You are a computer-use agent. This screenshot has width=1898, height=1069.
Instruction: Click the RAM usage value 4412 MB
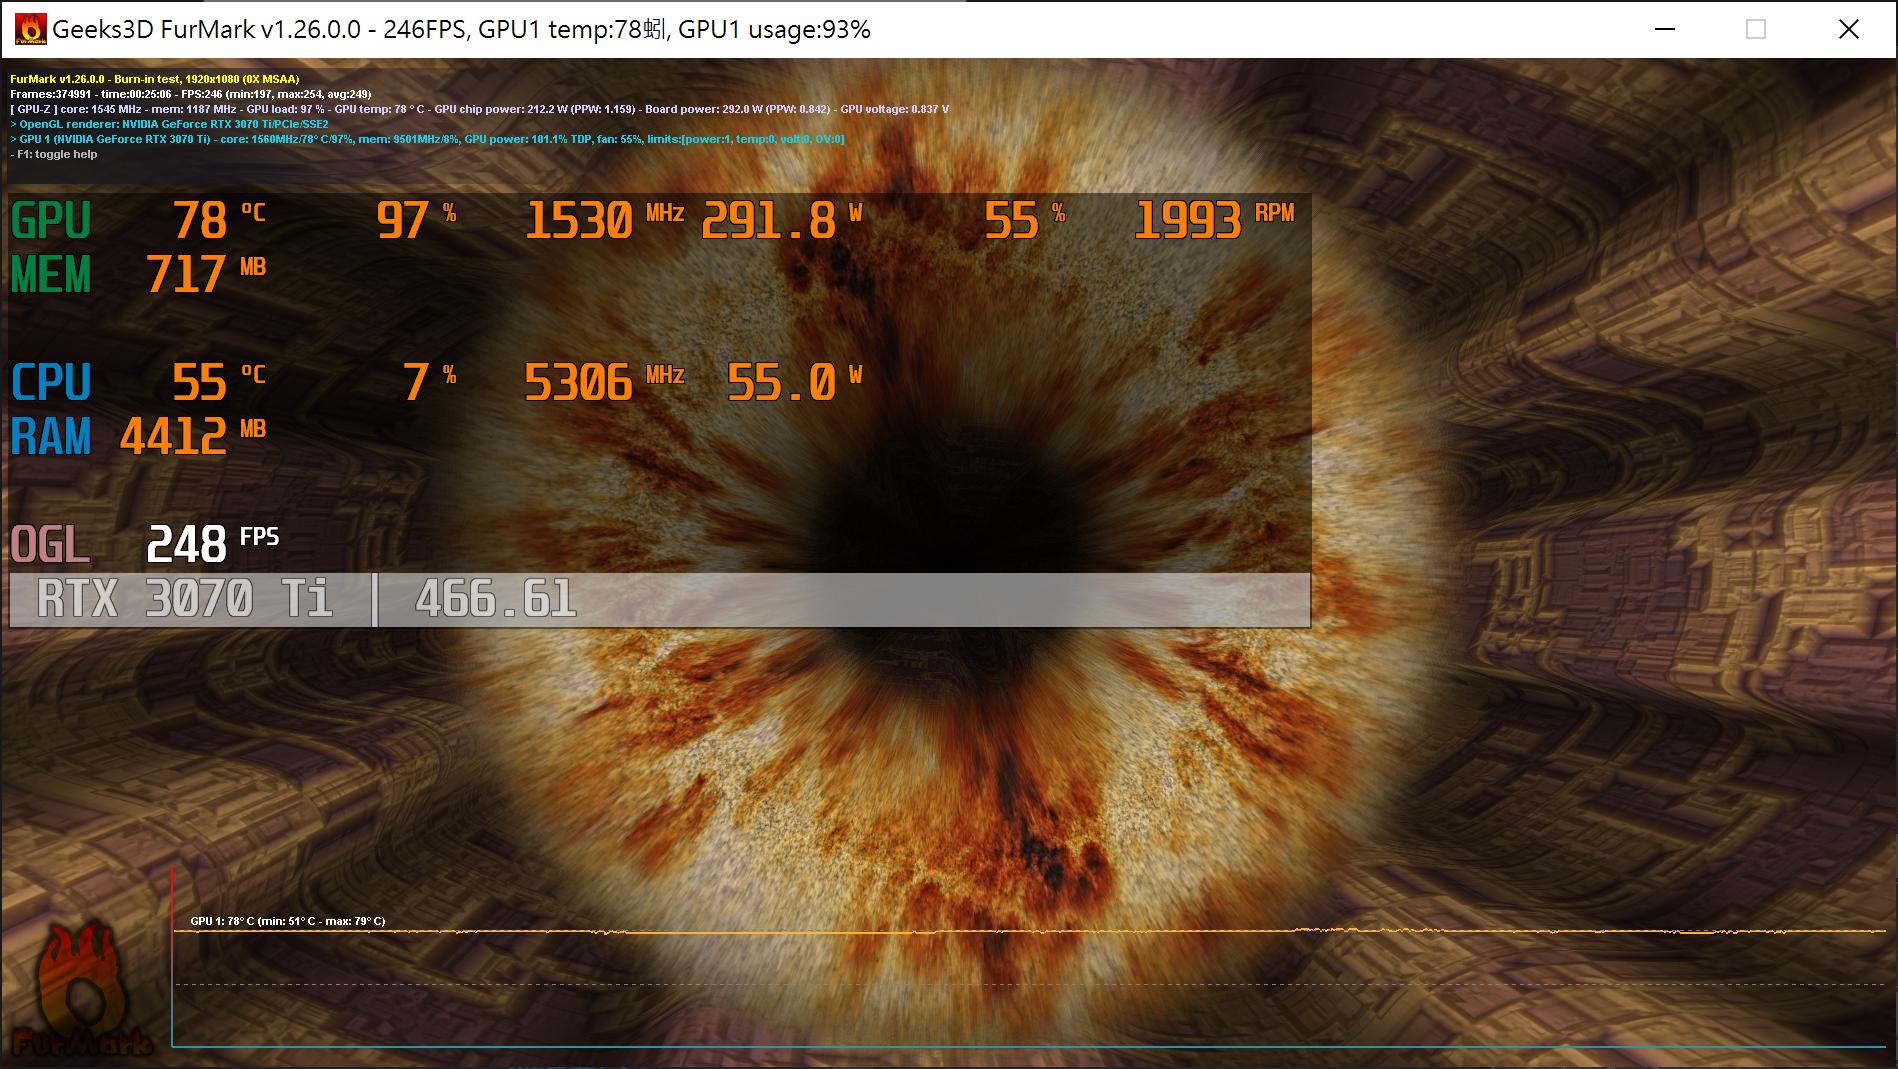coord(193,436)
